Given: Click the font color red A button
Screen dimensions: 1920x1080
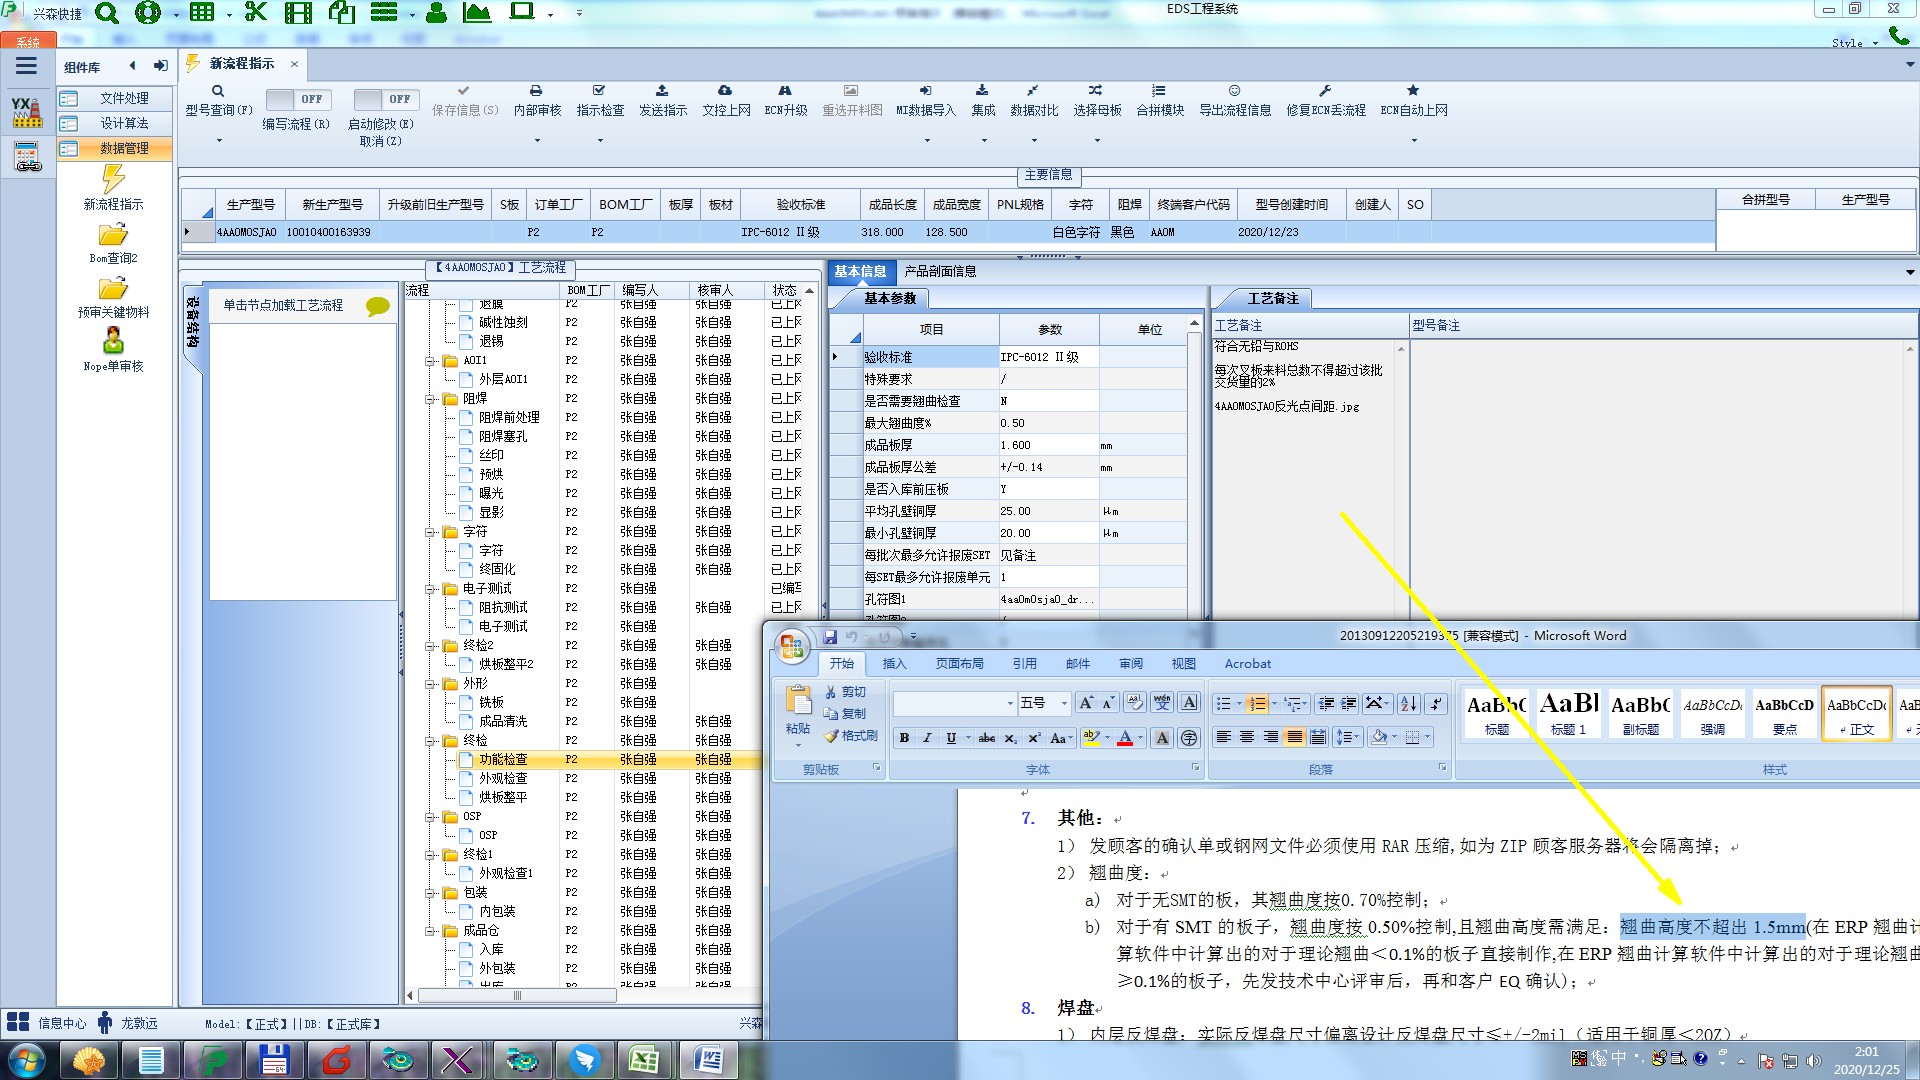Looking at the screenshot, I should pos(1125,738).
